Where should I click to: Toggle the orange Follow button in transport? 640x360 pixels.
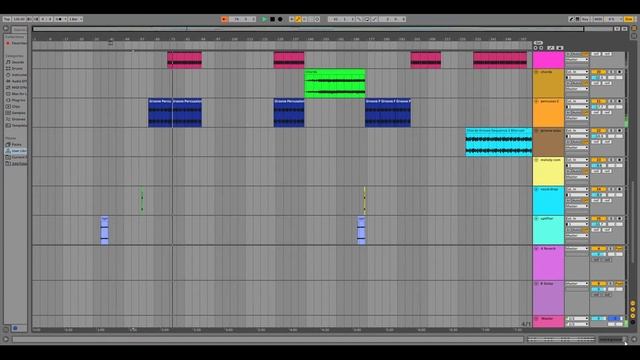pyautogui.click(x=224, y=19)
